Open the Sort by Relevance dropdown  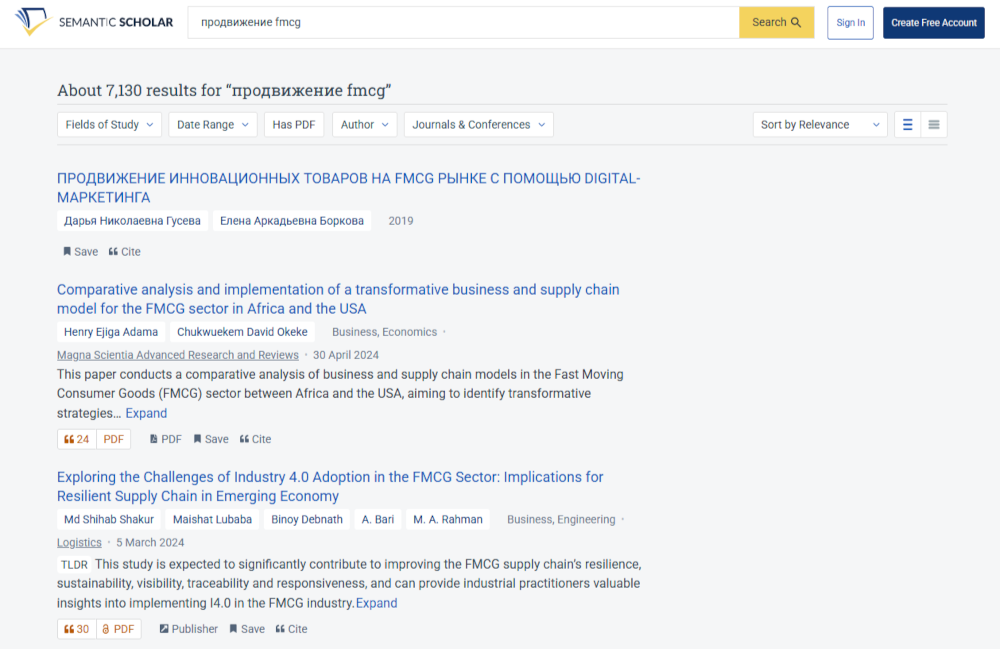820,125
